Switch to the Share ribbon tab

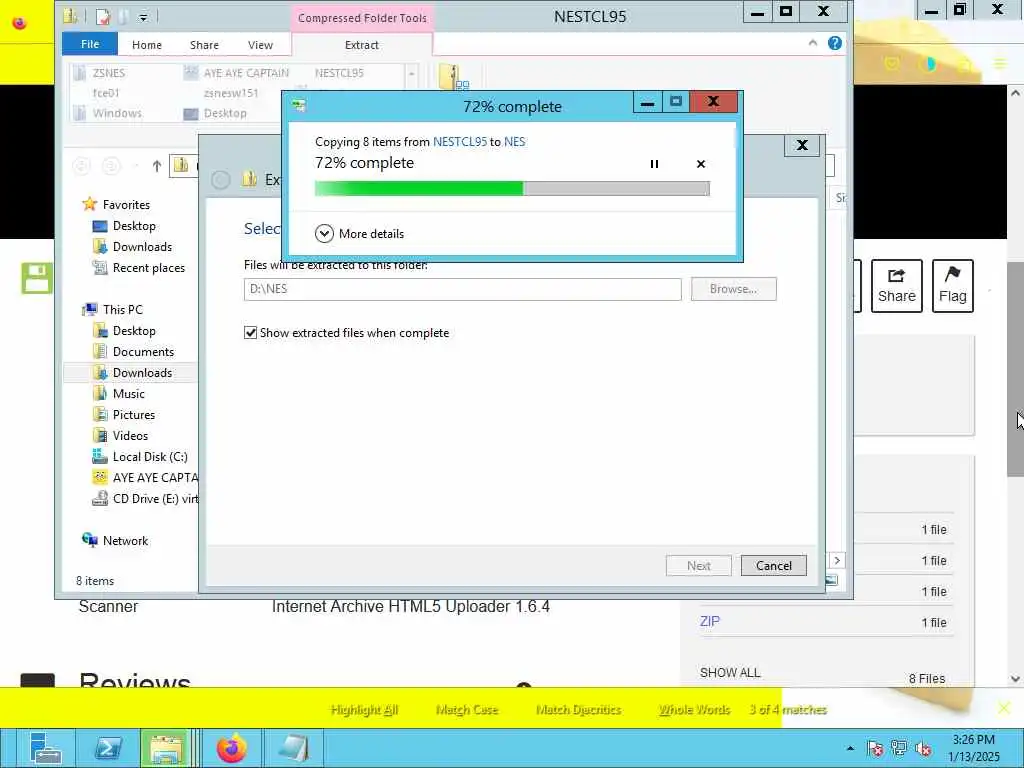pos(204,45)
